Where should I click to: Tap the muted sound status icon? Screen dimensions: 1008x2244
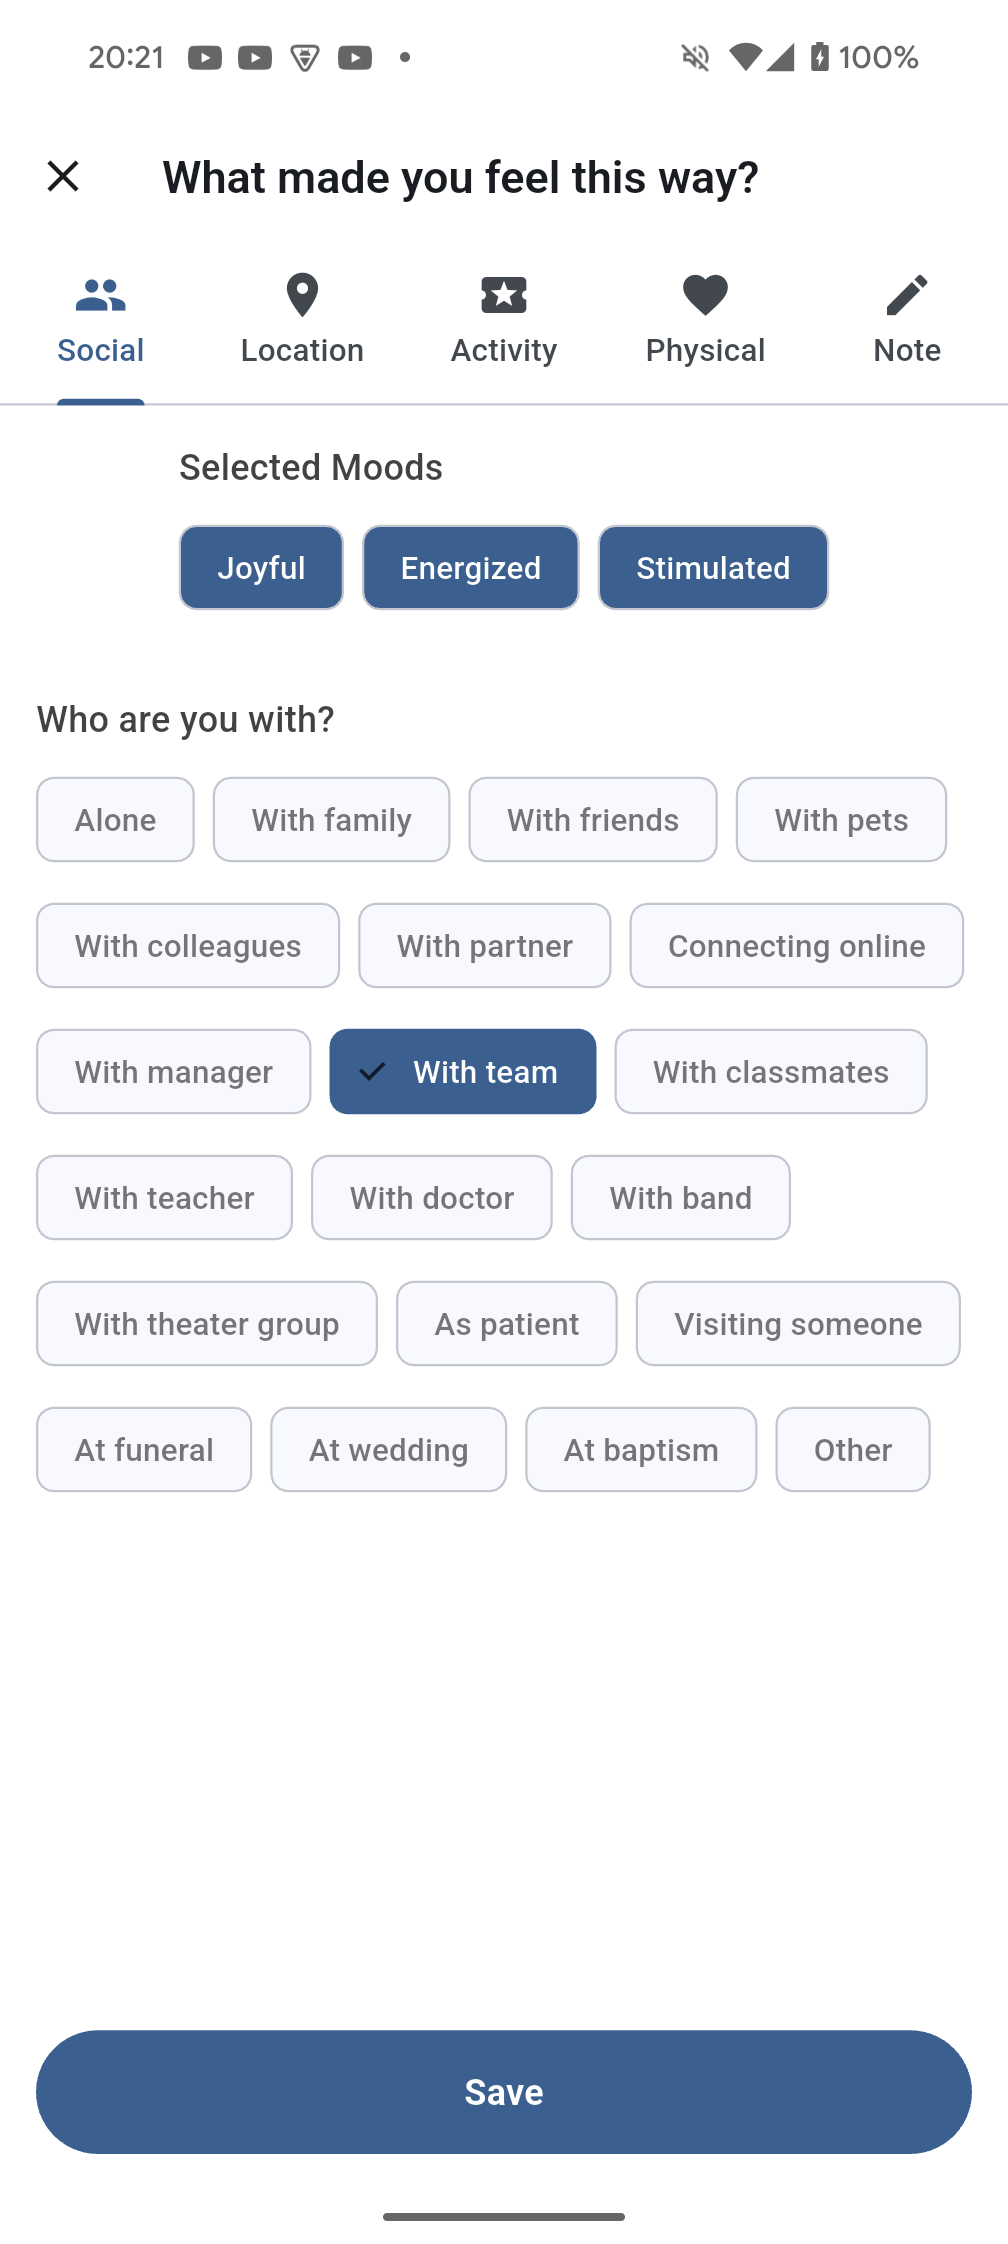click(x=695, y=57)
